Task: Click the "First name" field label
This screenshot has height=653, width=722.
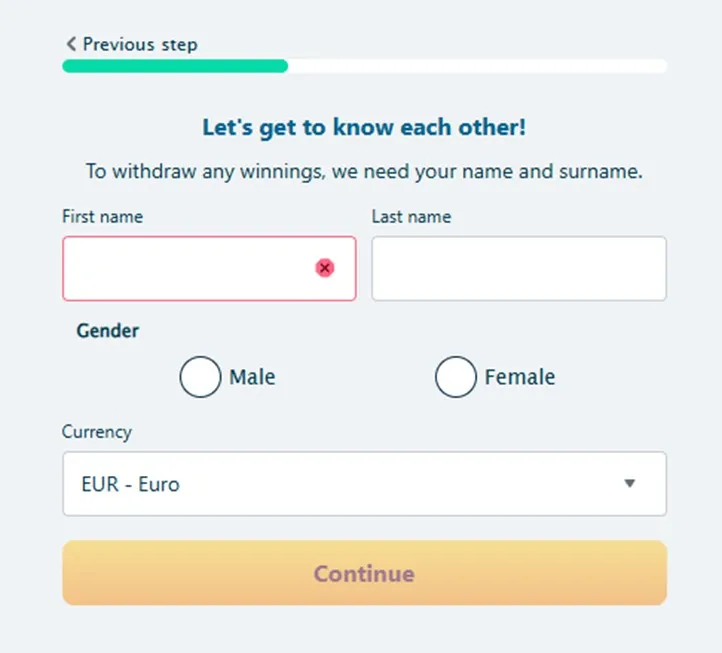Action: click(x=102, y=216)
